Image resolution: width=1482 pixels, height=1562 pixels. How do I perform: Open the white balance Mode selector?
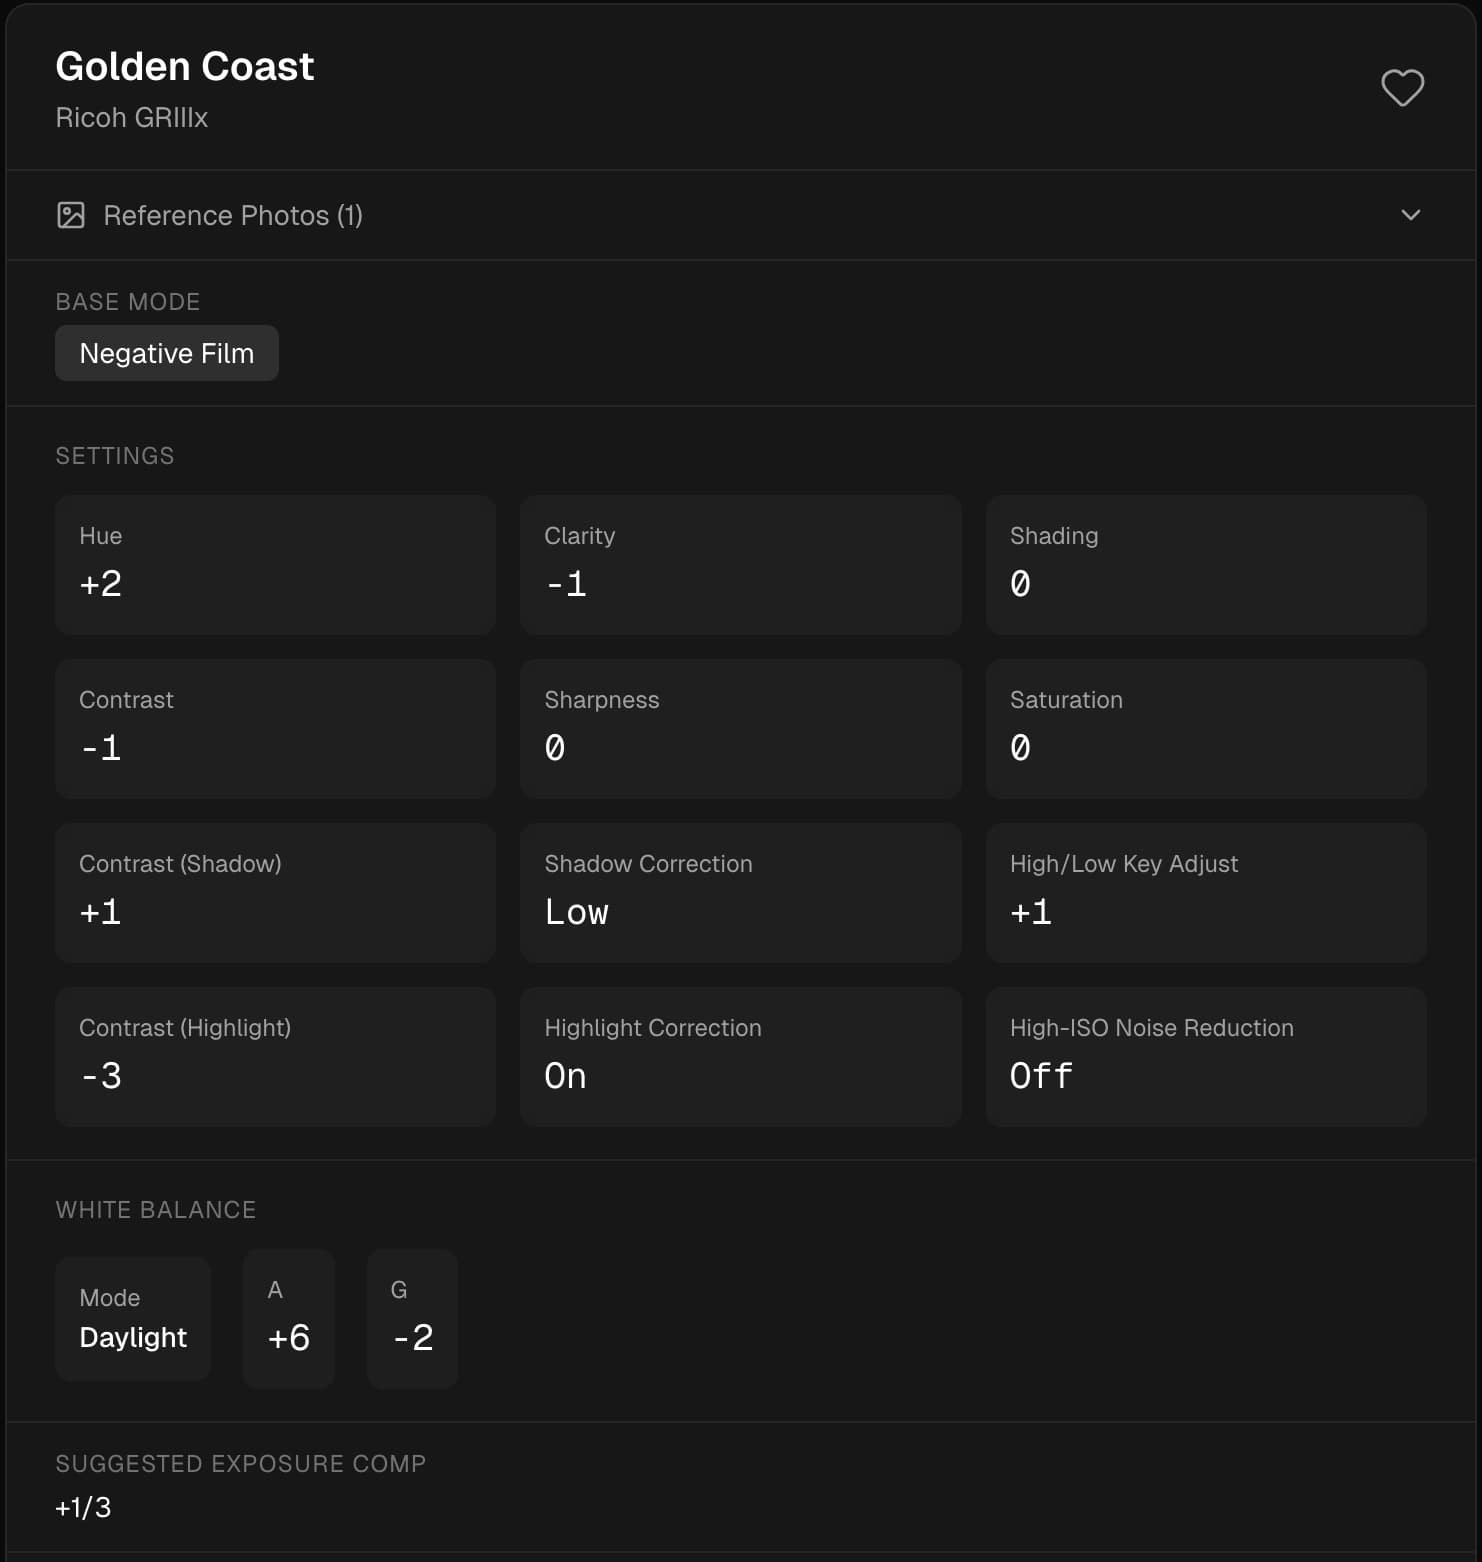click(132, 1318)
